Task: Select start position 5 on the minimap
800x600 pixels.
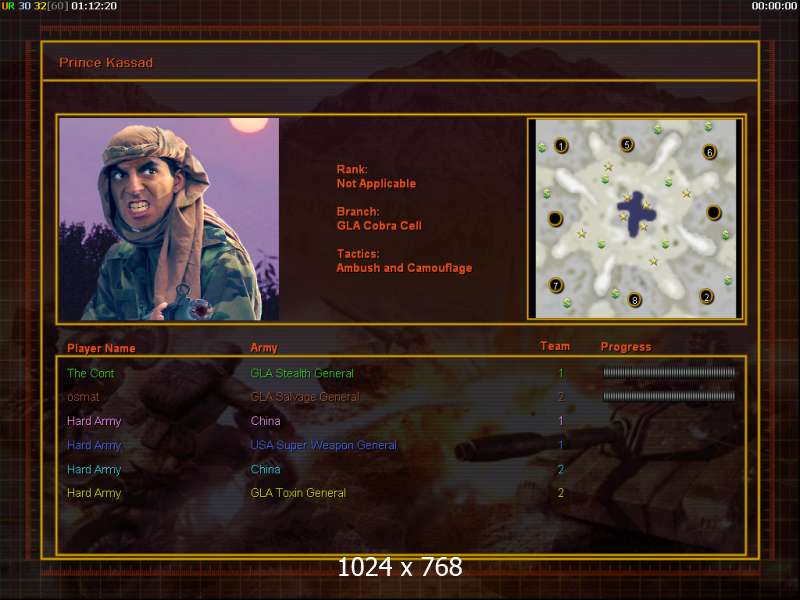Action: click(627, 145)
